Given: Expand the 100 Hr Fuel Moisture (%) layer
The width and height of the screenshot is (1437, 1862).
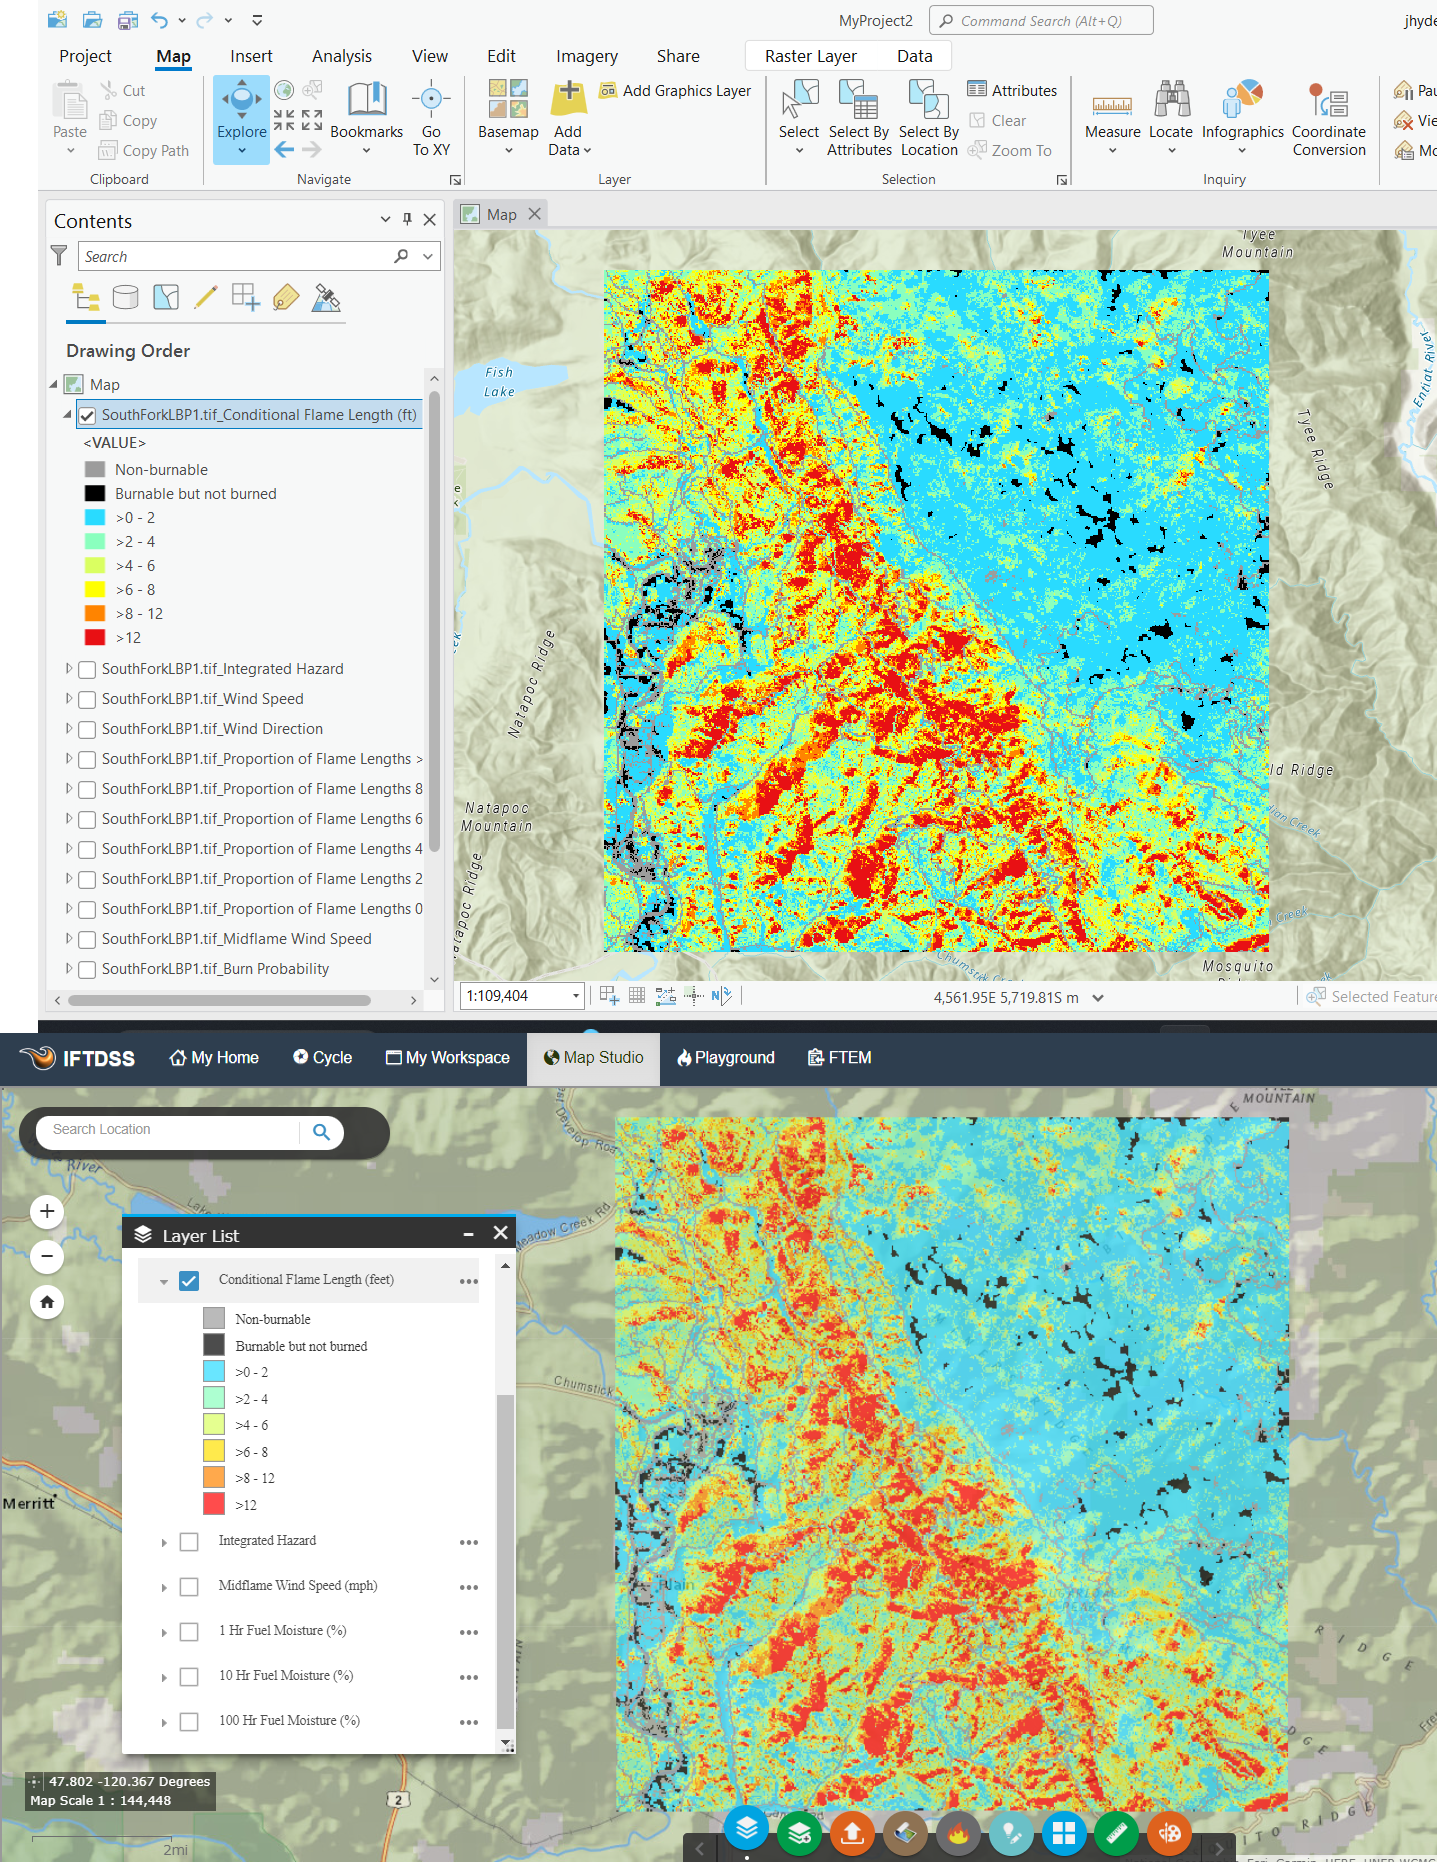Looking at the screenshot, I should (x=164, y=1723).
